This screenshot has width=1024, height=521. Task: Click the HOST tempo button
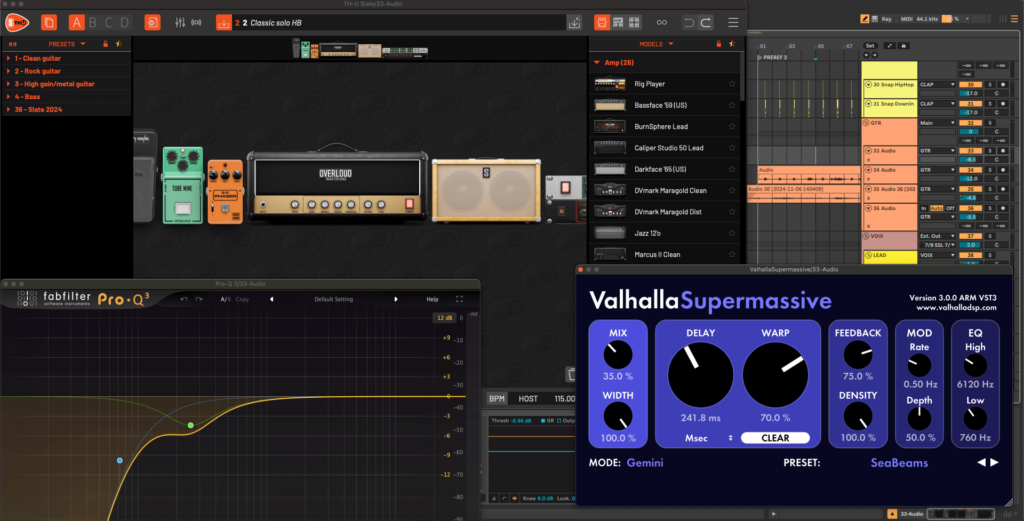[528, 398]
